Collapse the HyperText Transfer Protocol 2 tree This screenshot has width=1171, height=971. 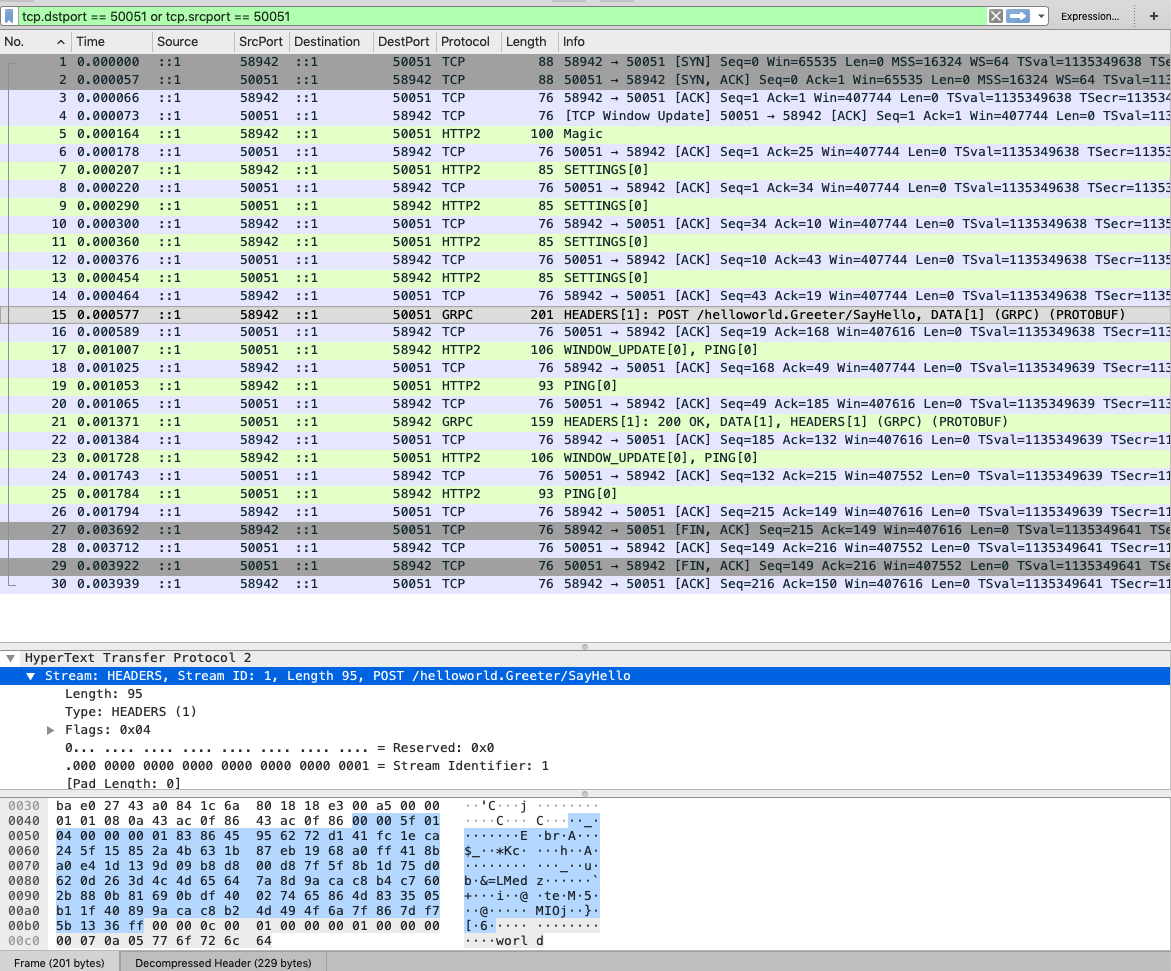pos(11,658)
